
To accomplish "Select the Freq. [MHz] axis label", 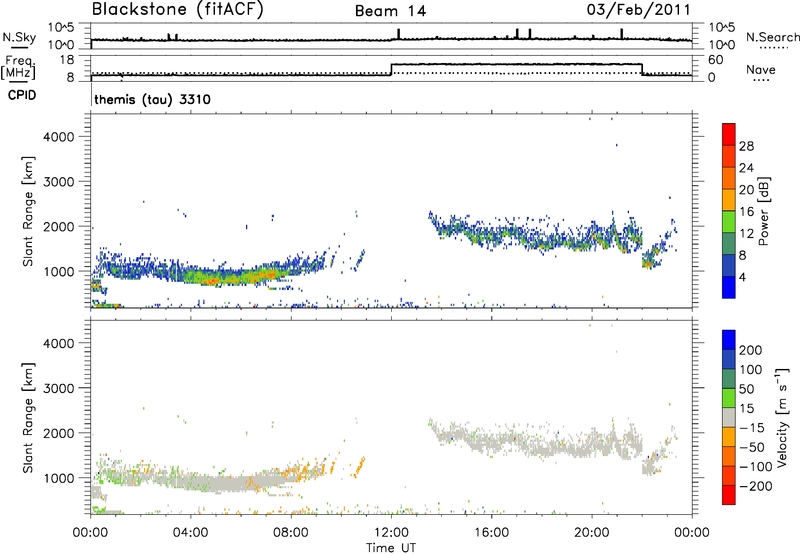I will pos(18,68).
